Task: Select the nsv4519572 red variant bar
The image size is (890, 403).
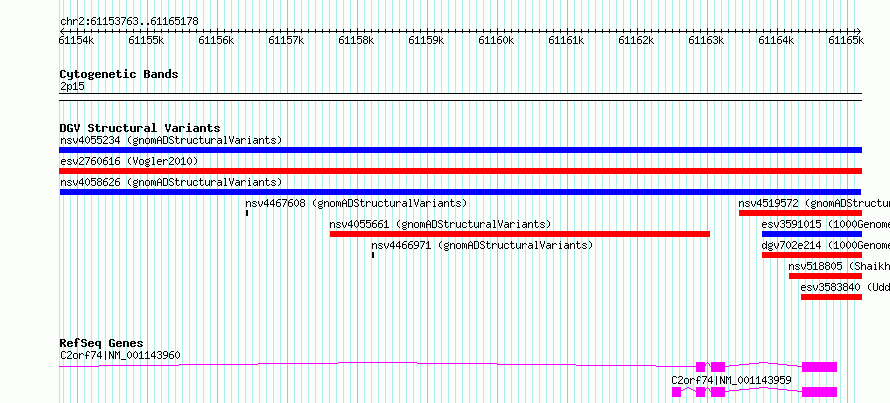Action: coord(800,213)
